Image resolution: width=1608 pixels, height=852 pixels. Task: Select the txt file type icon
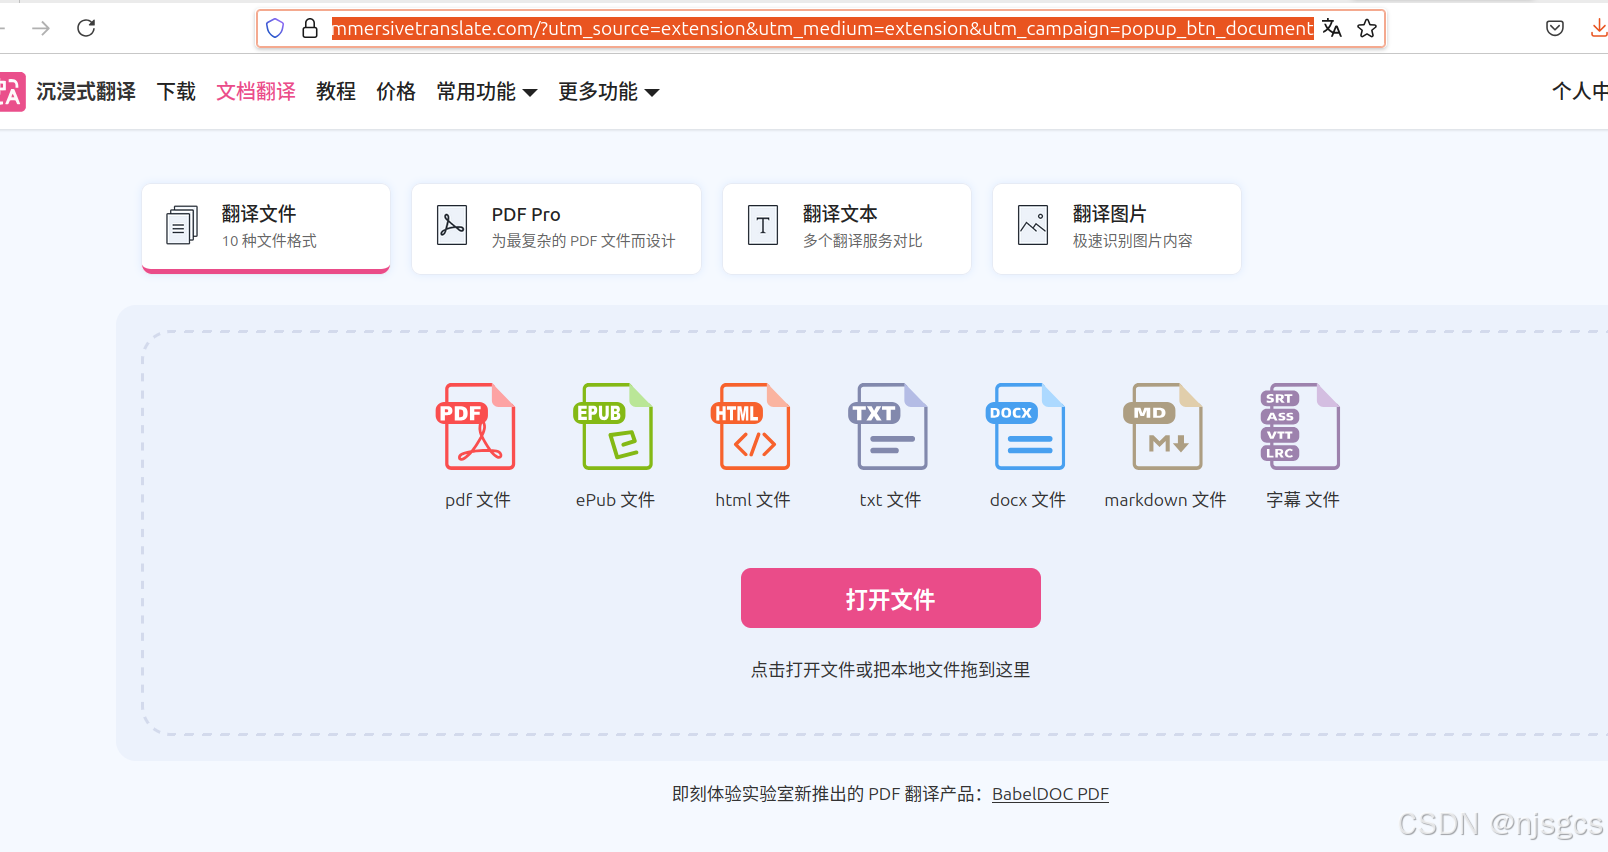click(x=890, y=427)
